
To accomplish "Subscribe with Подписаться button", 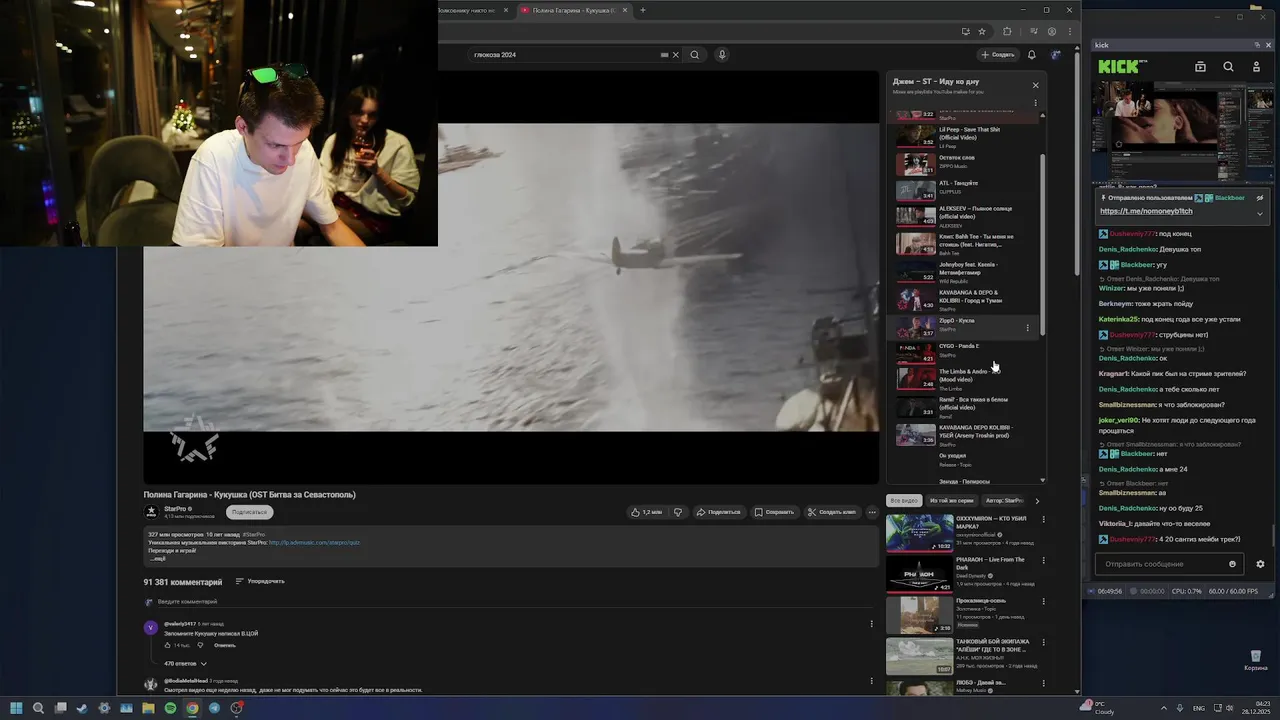I will 249,512.
